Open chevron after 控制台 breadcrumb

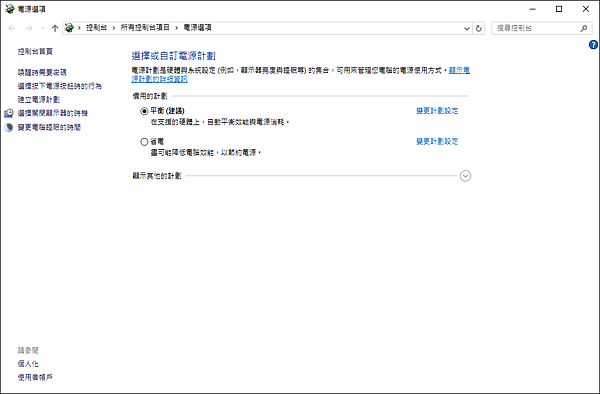pos(114,28)
